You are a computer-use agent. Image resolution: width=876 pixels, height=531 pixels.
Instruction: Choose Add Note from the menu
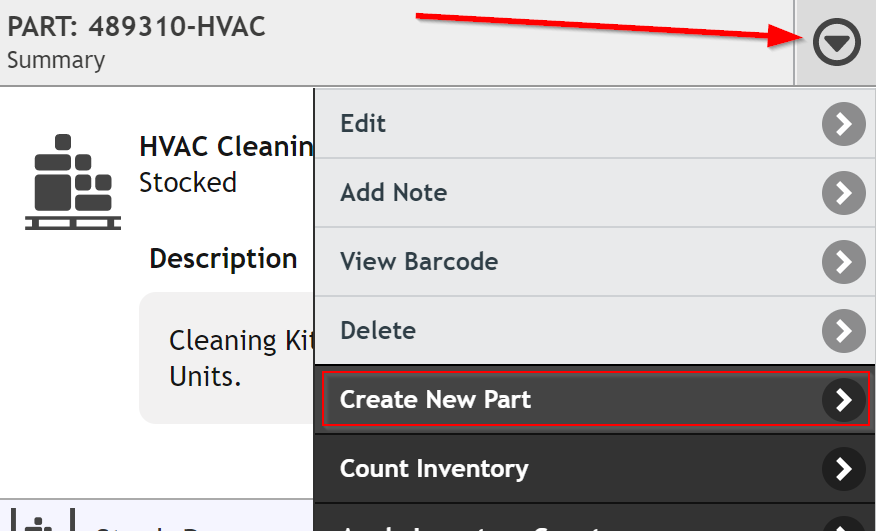595,193
